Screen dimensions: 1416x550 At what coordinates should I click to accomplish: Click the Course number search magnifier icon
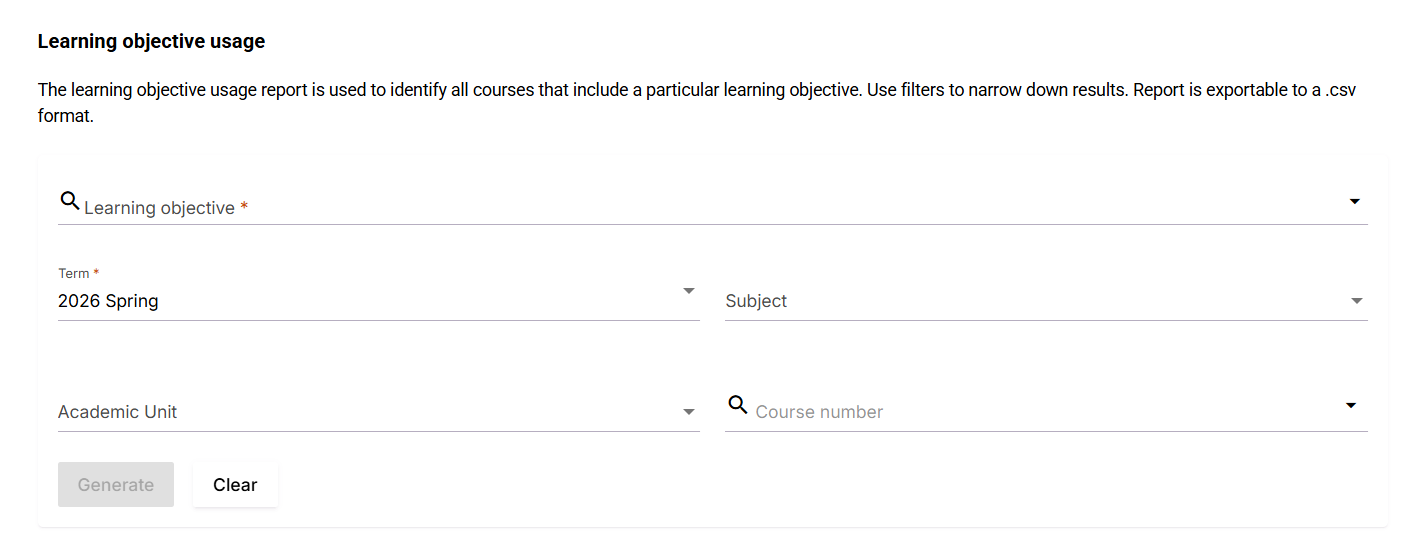[x=738, y=405]
